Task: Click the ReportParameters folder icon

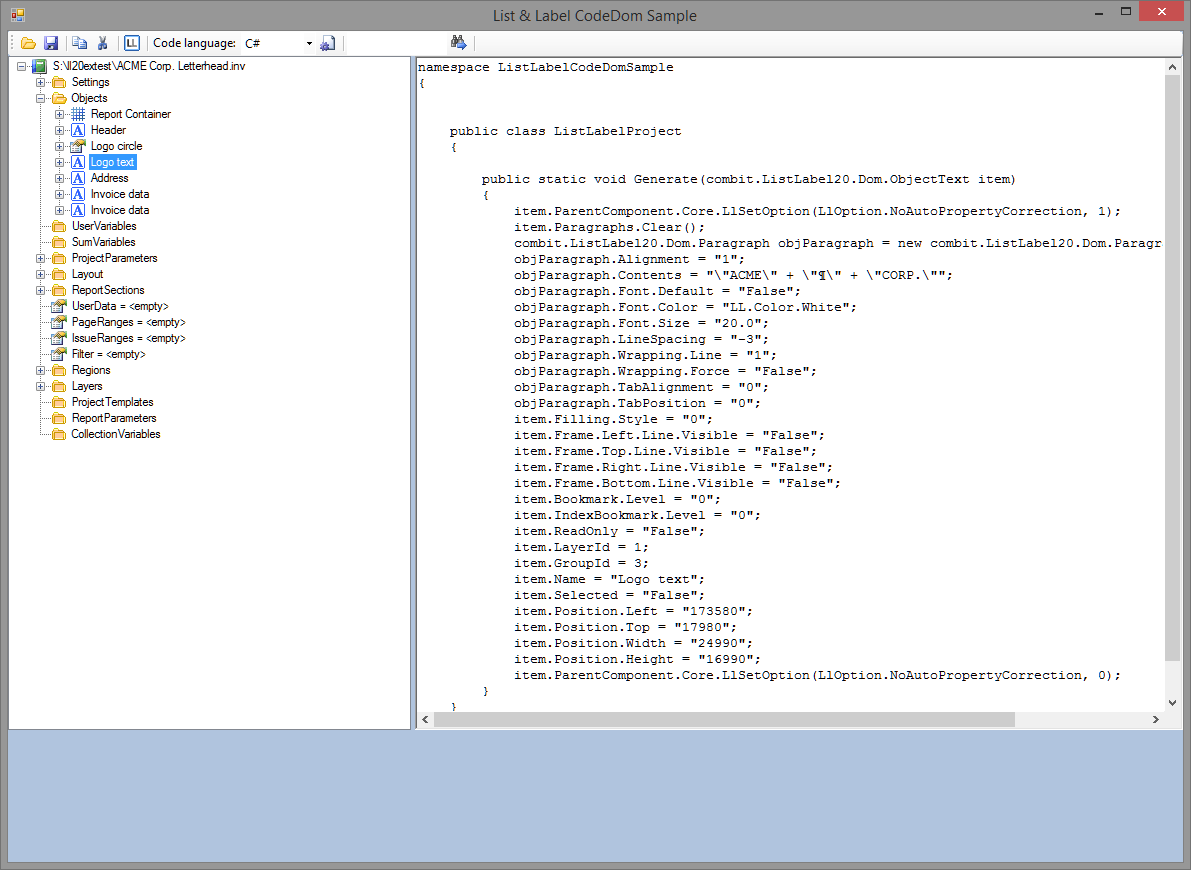Action: point(58,418)
